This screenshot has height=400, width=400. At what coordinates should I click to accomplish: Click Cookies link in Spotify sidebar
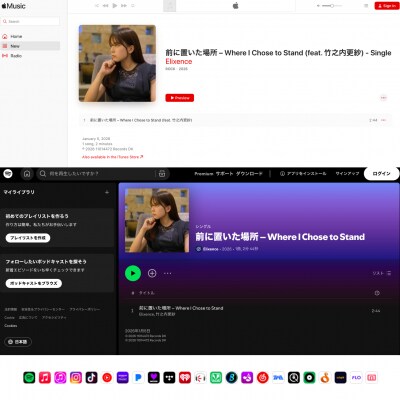[11, 326]
